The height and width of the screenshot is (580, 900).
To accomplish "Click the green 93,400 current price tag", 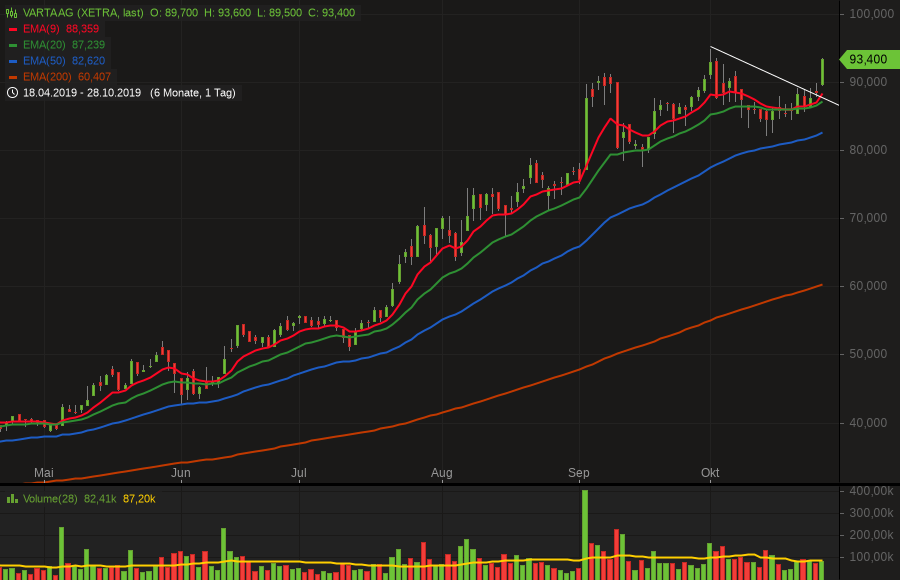I will [868, 59].
